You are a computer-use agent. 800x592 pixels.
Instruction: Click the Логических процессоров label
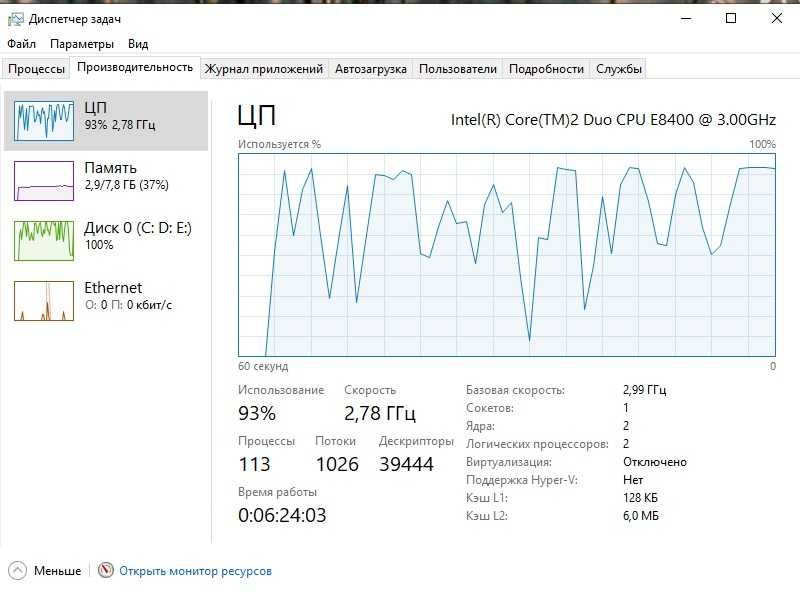537,444
